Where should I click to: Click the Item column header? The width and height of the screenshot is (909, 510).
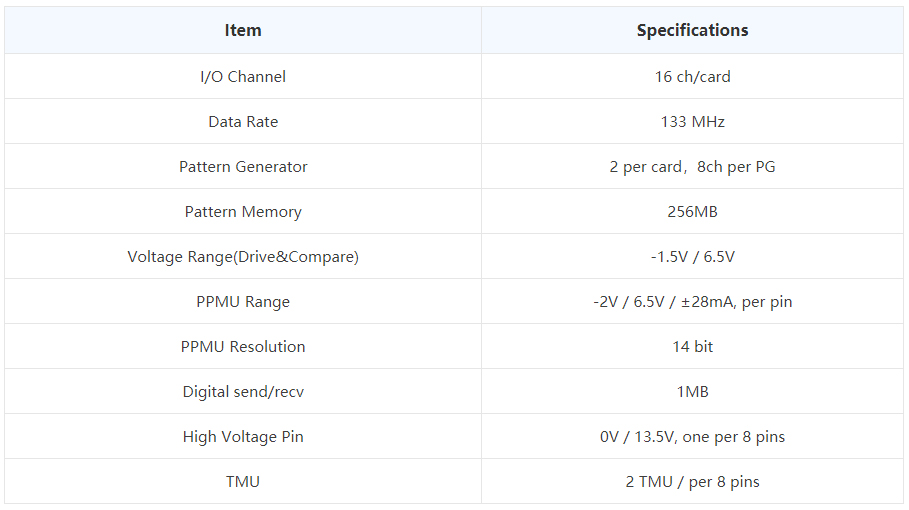[x=243, y=30]
